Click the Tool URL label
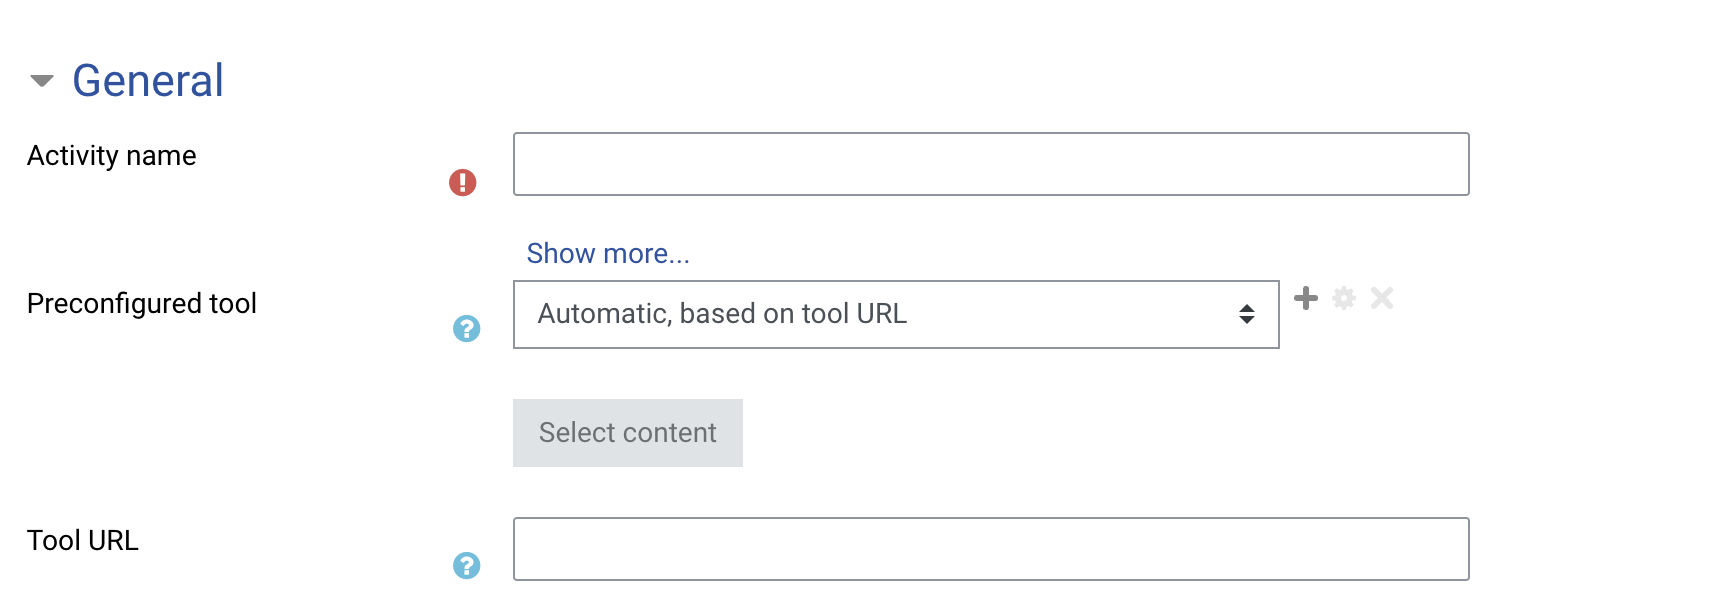The image size is (1716, 604). (83, 540)
